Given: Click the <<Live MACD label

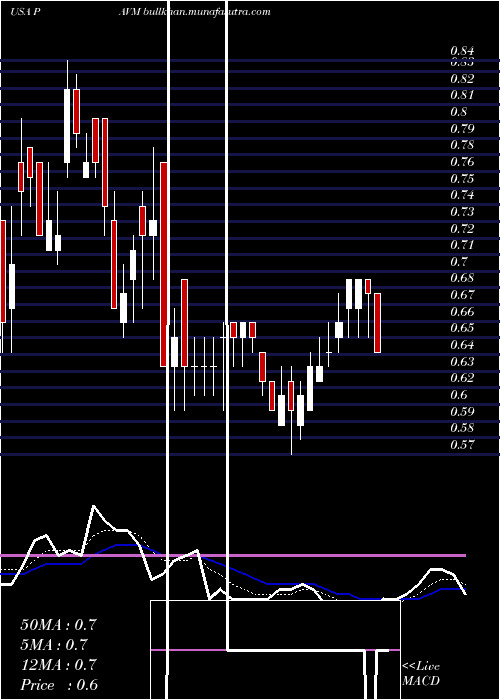Looking at the screenshot, I should 421,673.
